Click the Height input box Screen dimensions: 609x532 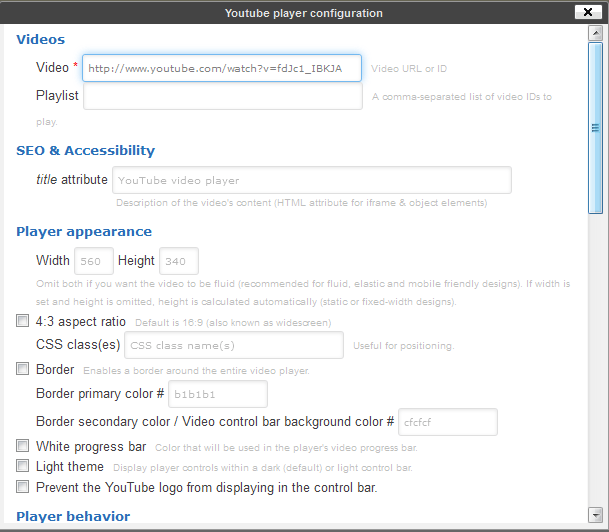click(x=179, y=261)
